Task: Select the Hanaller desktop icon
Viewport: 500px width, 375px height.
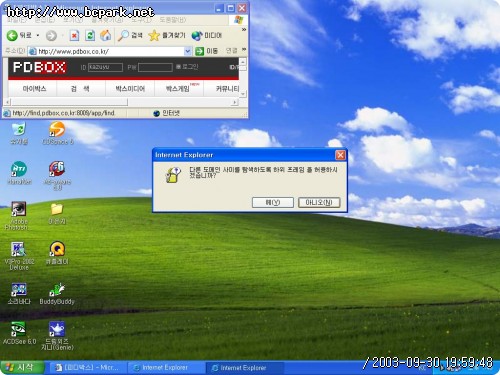Action: [19, 173]
